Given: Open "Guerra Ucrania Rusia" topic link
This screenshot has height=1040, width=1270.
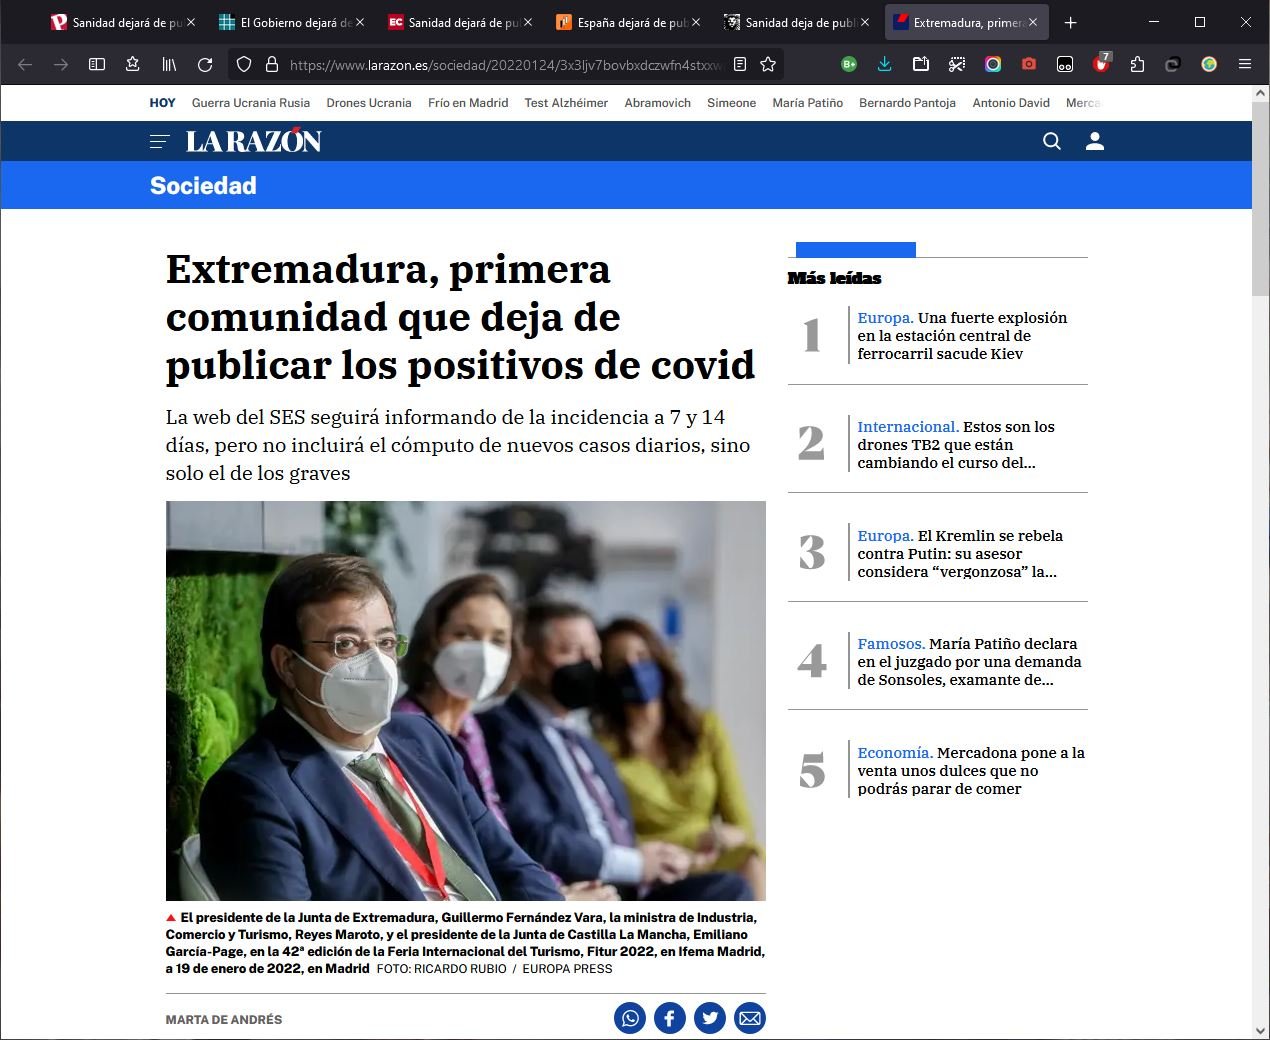Looking at the screenshot, I should tap(250, 103).
